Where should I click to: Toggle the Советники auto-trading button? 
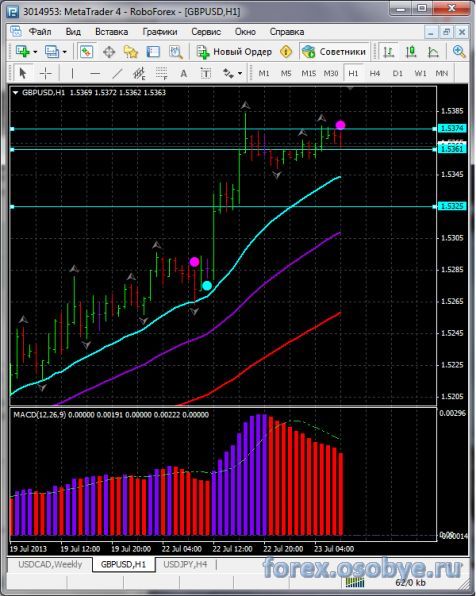pos(335,51)
